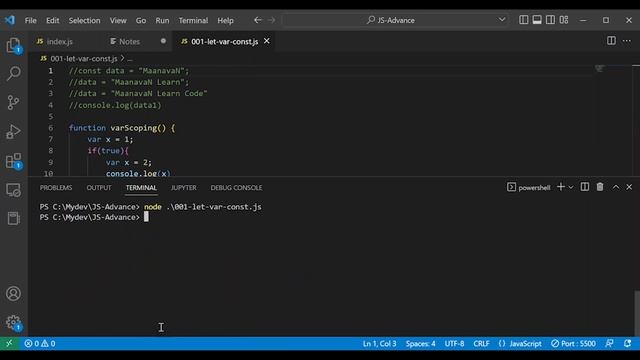Add a new terminal with plus icon

(561, 187)
